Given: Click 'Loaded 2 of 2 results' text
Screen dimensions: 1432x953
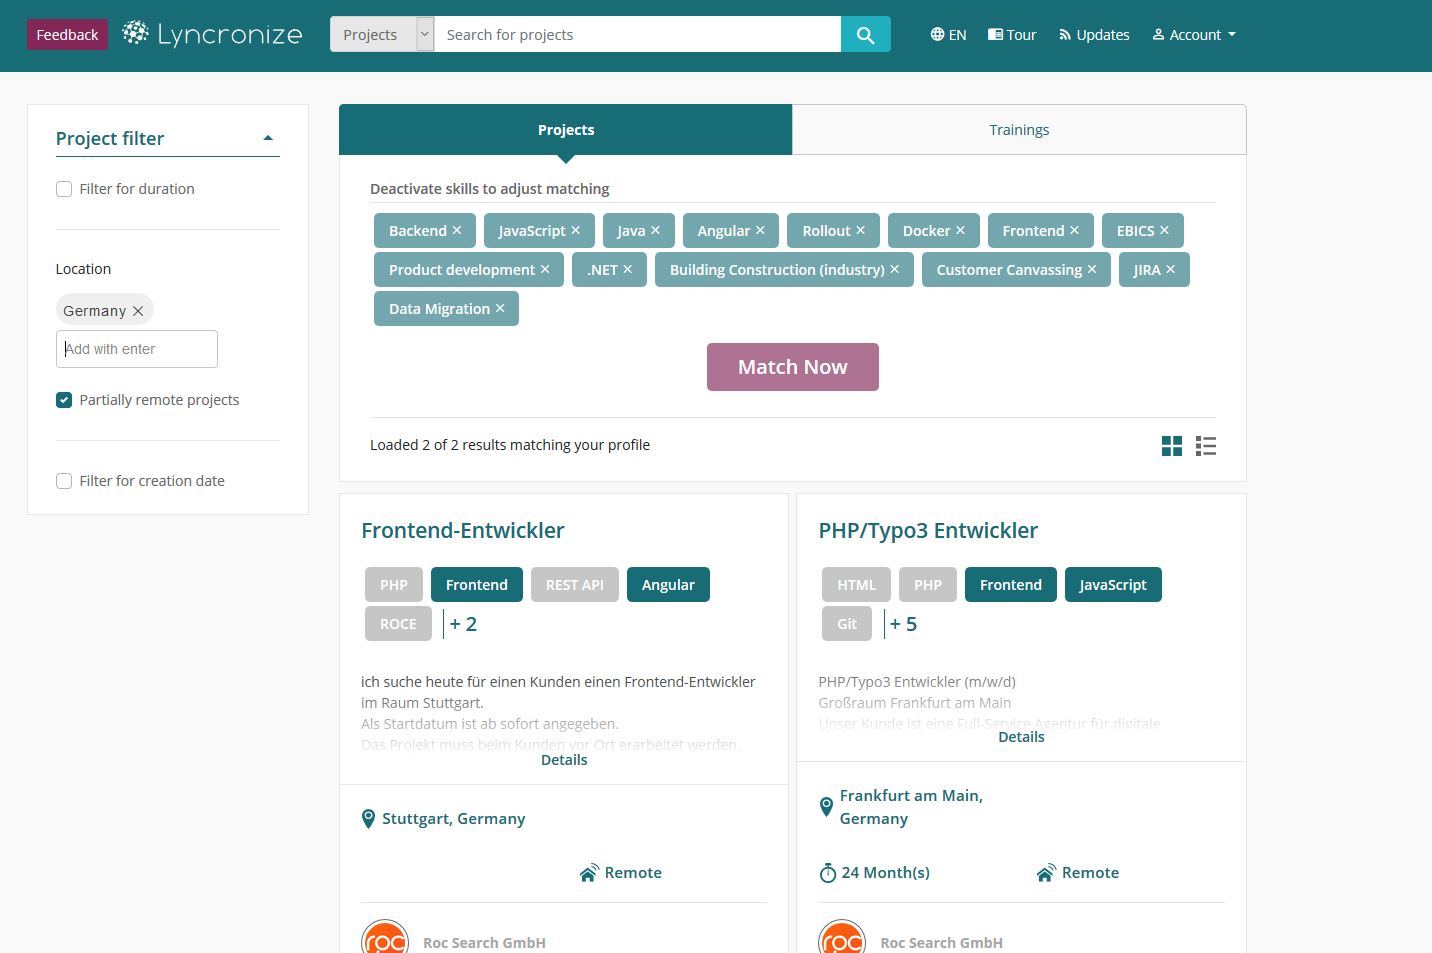Looking at the screenshot, I should pos(510,445).
